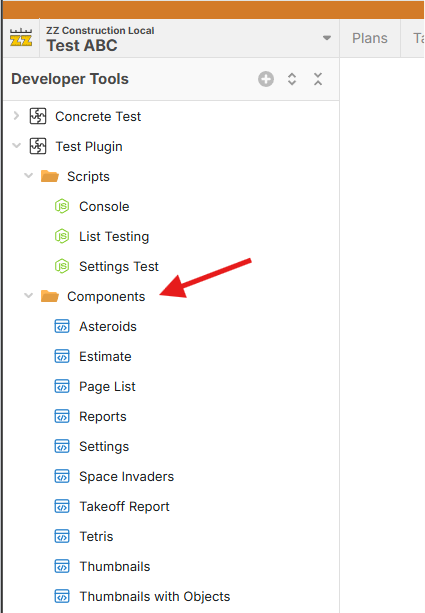This screenshot has width=425, height=613.
Task: Open the Takeoff Report component
Action: (124, 507)
